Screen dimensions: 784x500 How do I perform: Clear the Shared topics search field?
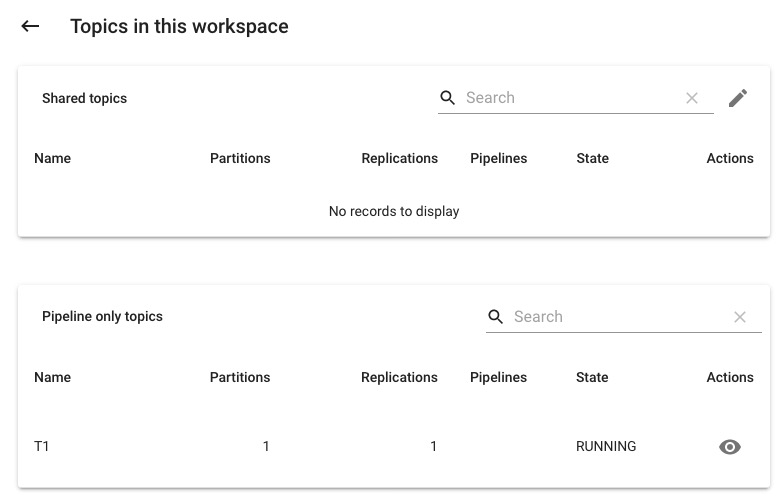(x=692, y=98)
